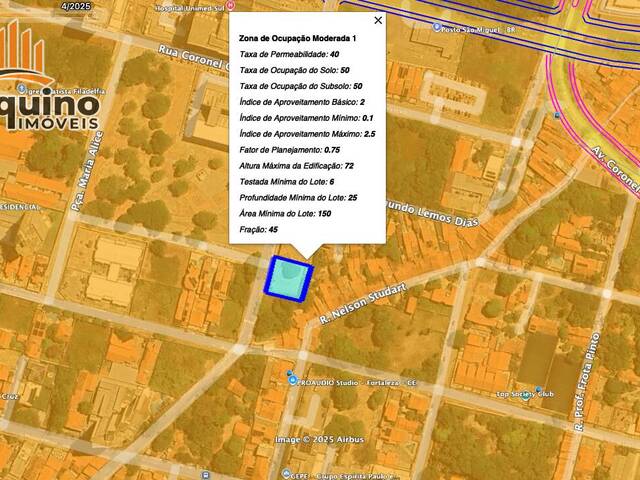
Task: Click the Área Mínima do Lote value
Action: (324, 213)
